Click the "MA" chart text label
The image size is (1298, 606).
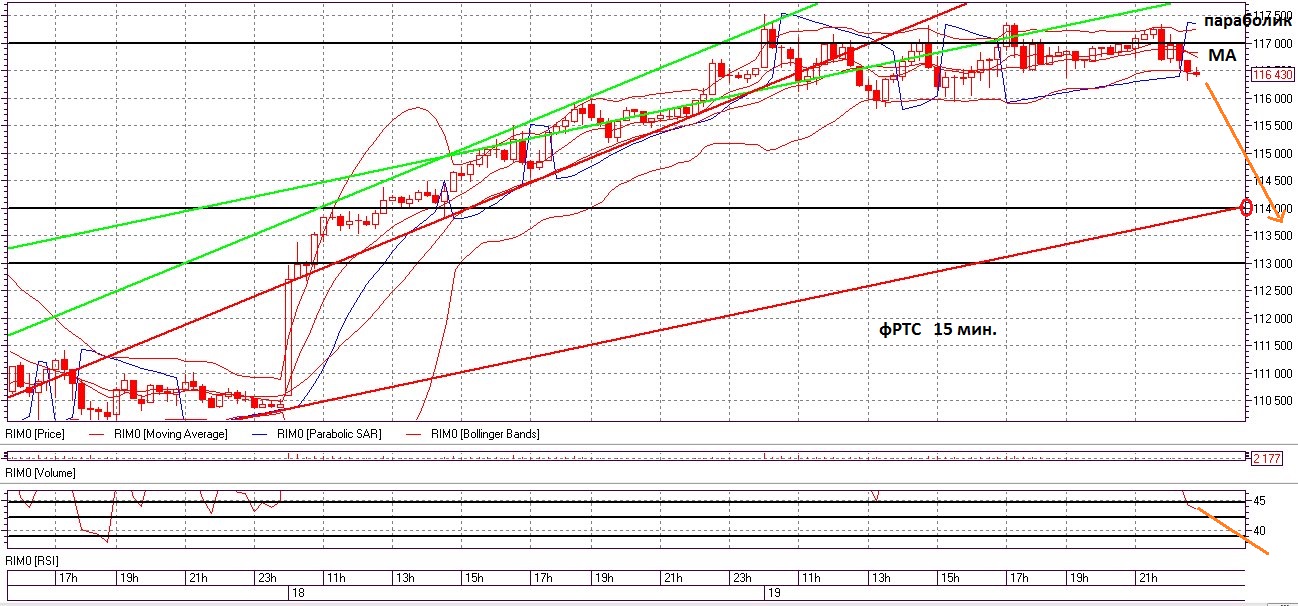(x=1222, y=56)
